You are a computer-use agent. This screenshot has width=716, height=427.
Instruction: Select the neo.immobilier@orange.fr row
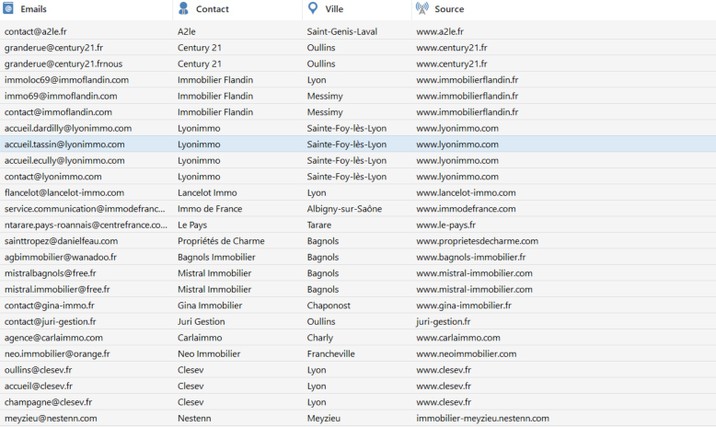point(358,354)
